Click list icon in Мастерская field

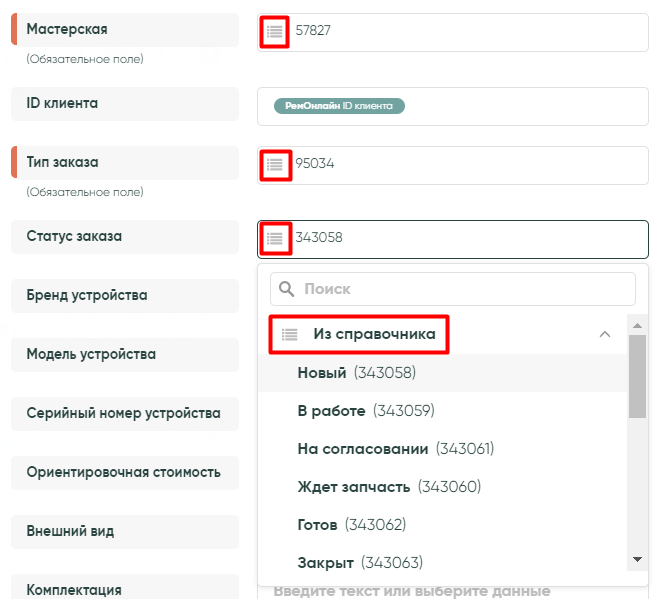click(x=275, y=32)
